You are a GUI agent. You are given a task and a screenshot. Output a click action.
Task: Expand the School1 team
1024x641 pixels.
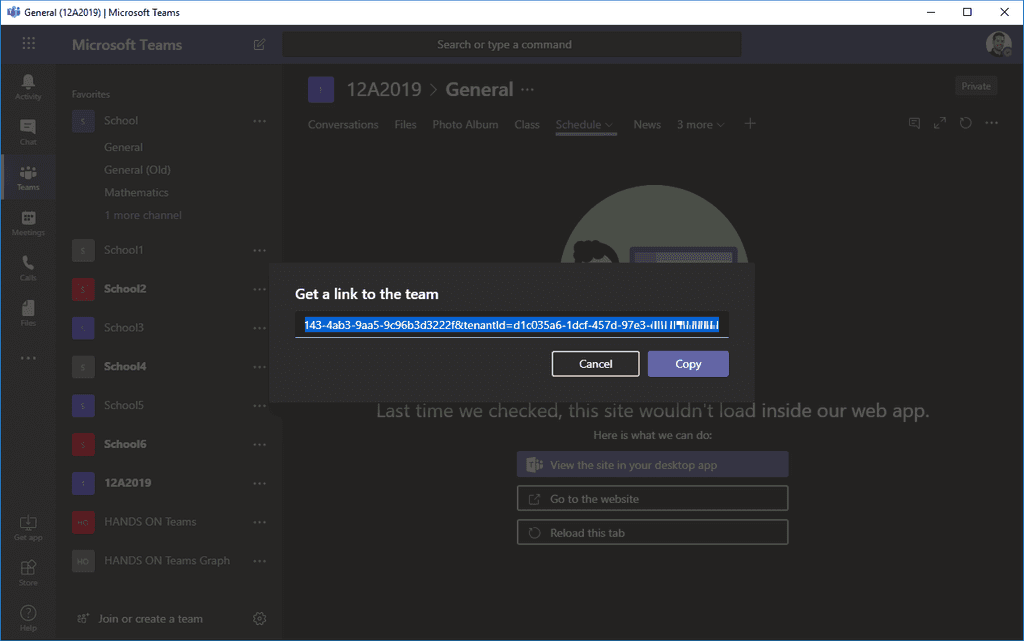[x=123, y=250]
